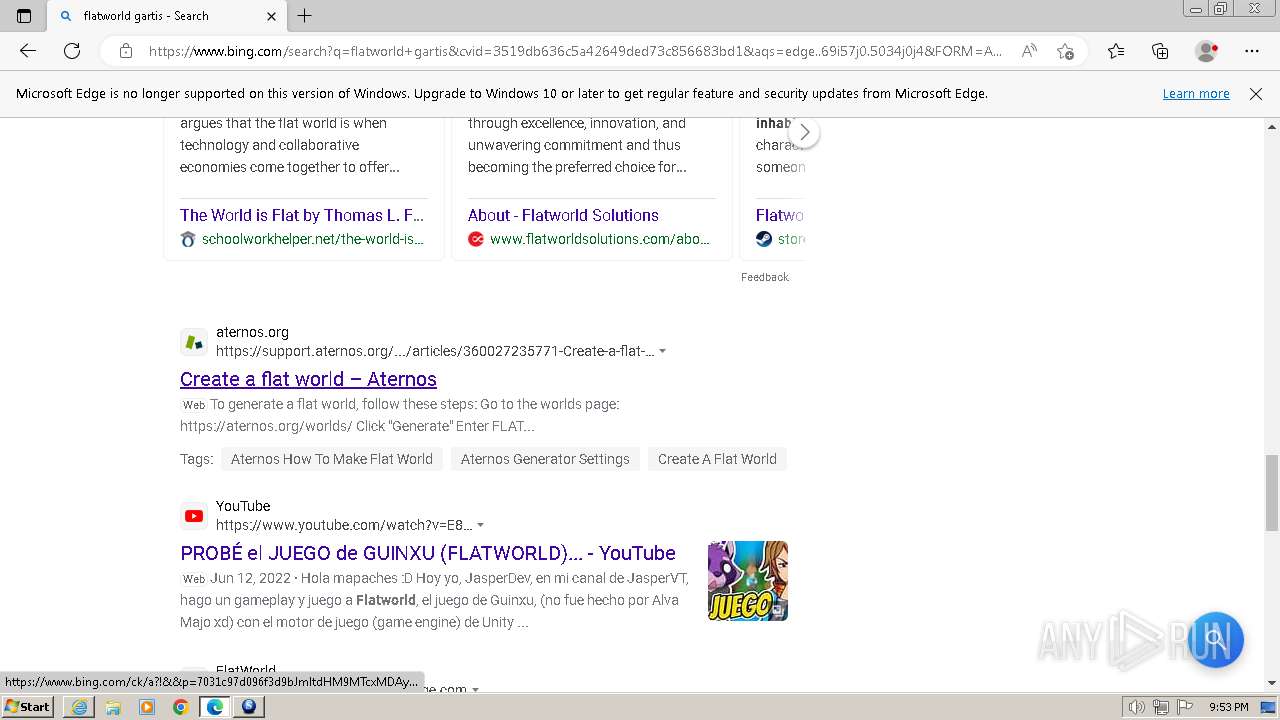The width and height of the screenshot is (1280, 720).
Task: Select Aternos Generator Settings tag
Action: (545, 459)
